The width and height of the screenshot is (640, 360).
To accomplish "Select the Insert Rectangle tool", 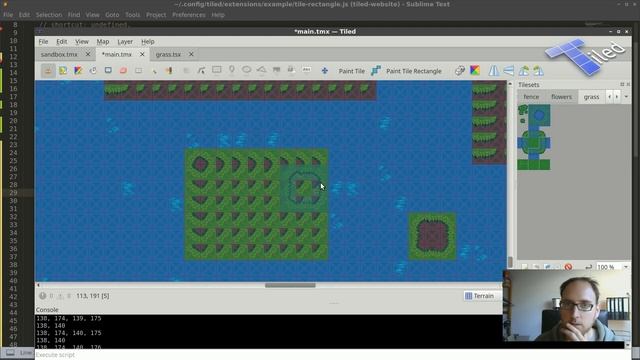I will coord(216,71).
